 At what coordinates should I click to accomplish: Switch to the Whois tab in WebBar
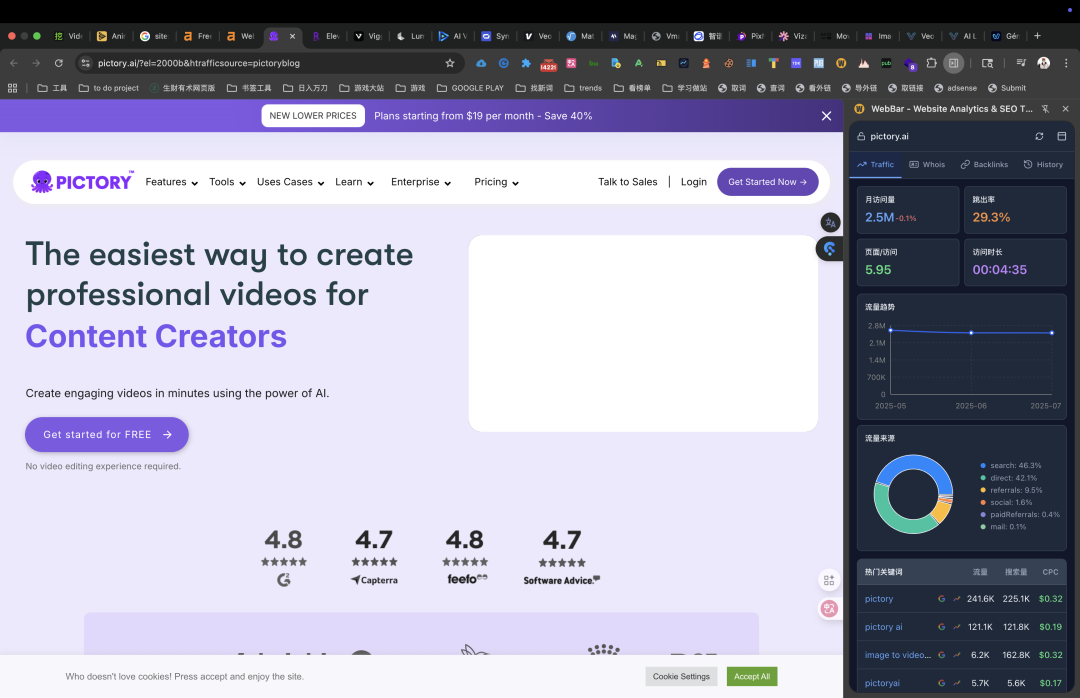(927, 165)
